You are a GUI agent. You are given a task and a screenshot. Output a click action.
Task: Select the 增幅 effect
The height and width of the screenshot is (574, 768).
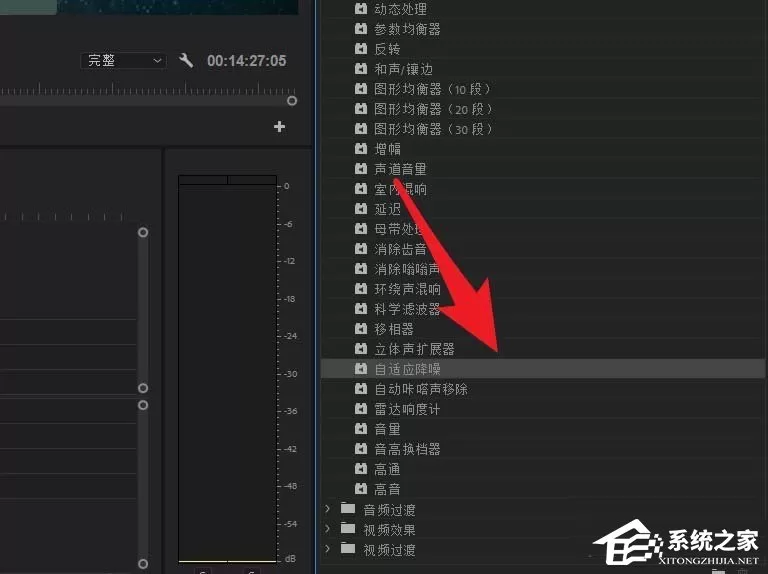click(387, 148)
